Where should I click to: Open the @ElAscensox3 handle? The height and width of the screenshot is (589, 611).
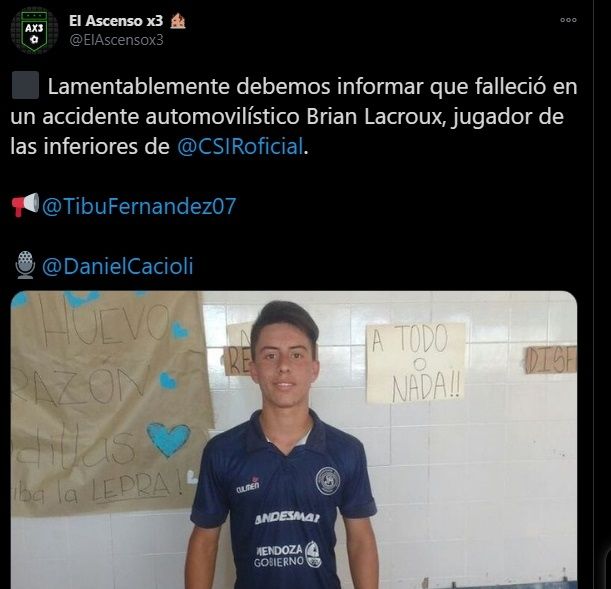tap(116, 40)
